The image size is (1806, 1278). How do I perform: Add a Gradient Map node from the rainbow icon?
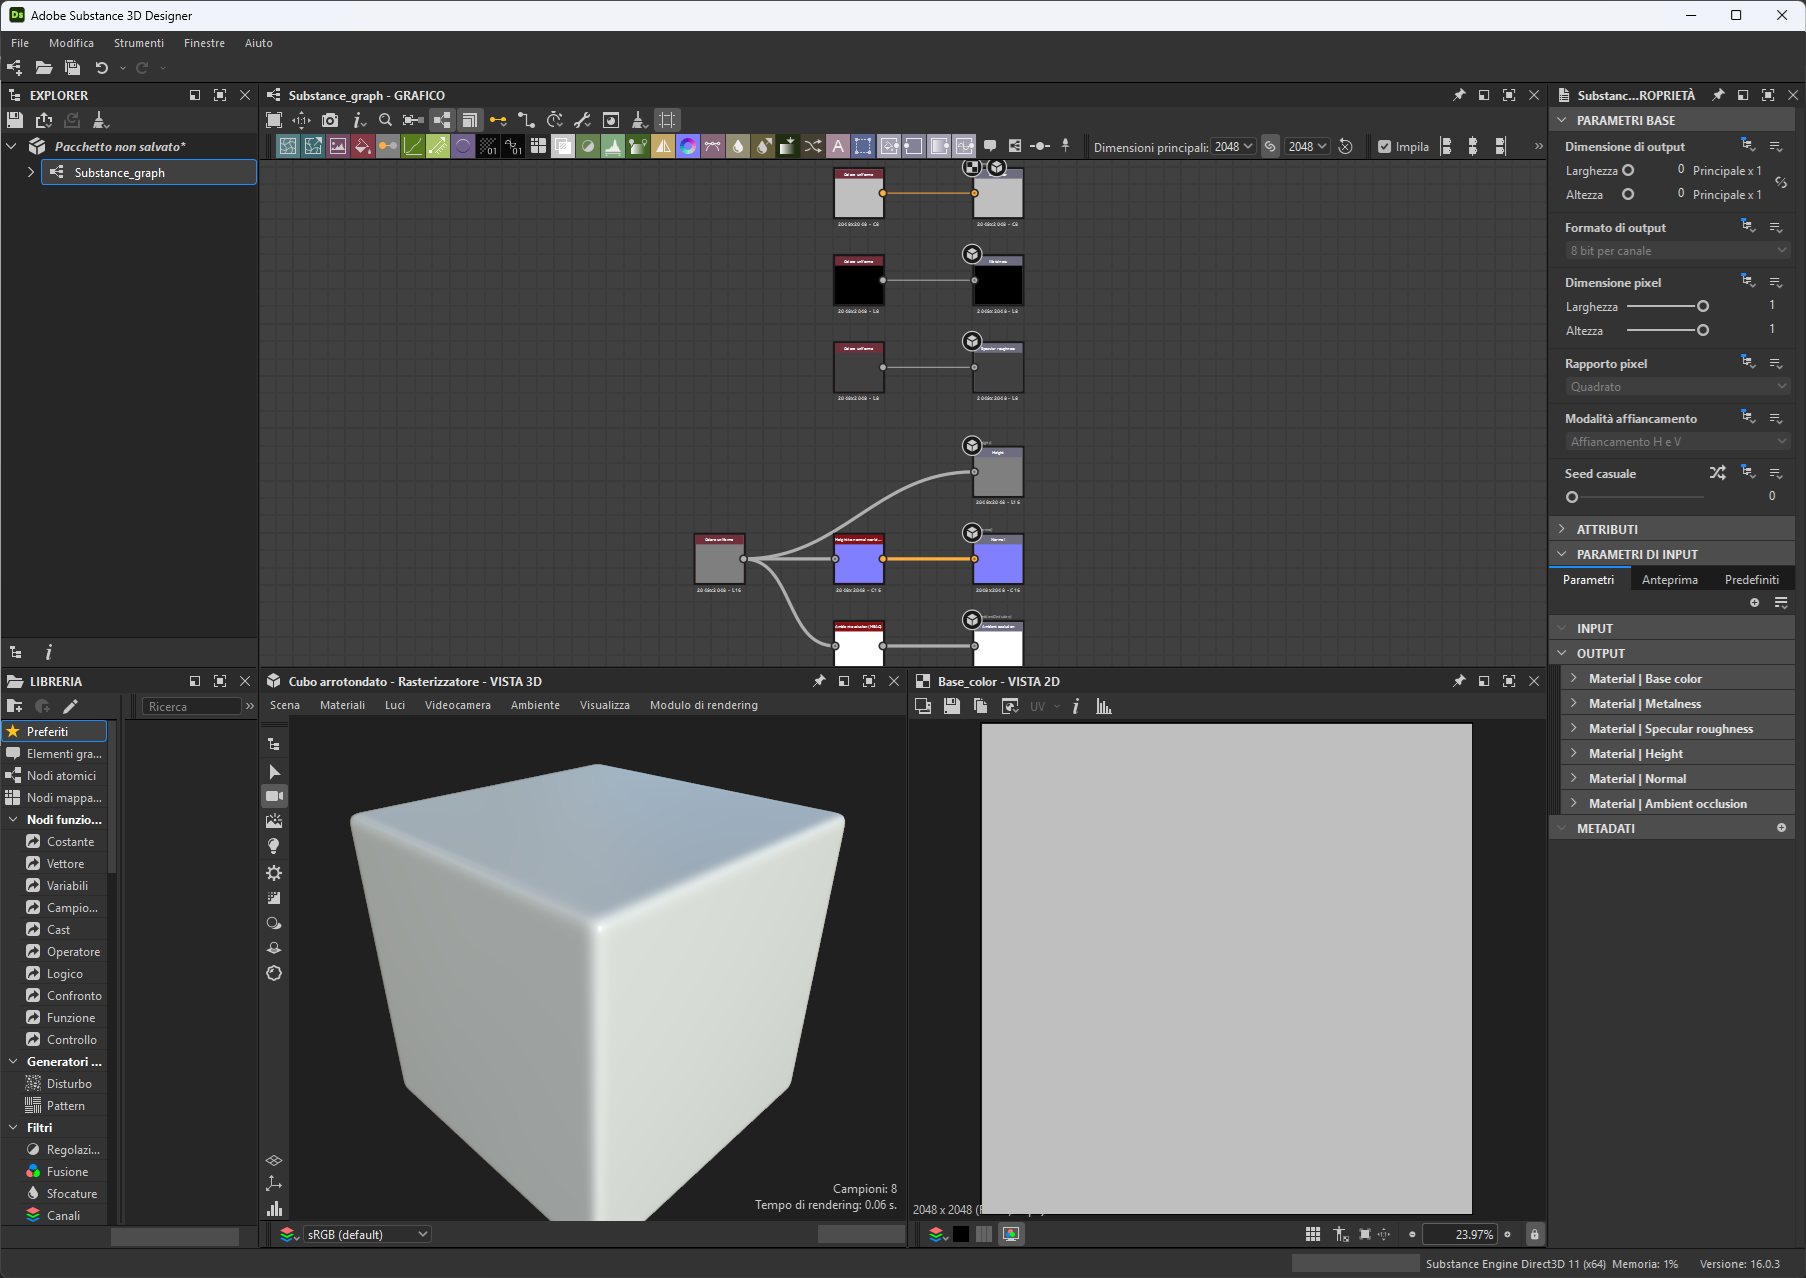688,146
